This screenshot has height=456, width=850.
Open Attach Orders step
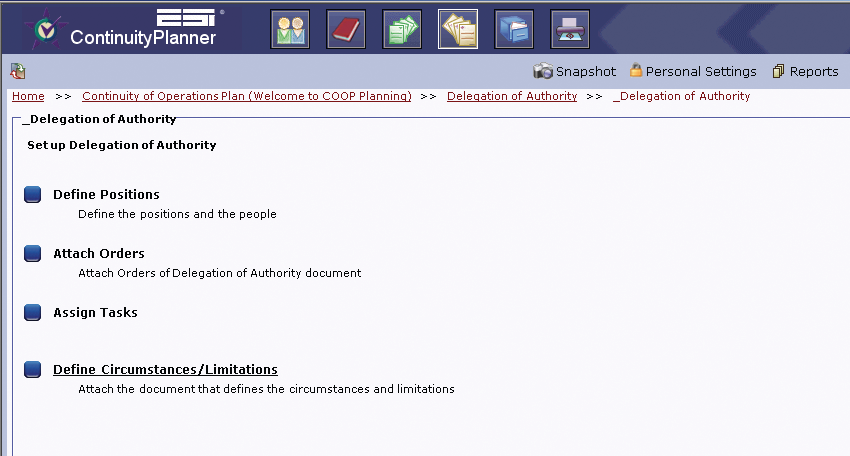[99, 254]
